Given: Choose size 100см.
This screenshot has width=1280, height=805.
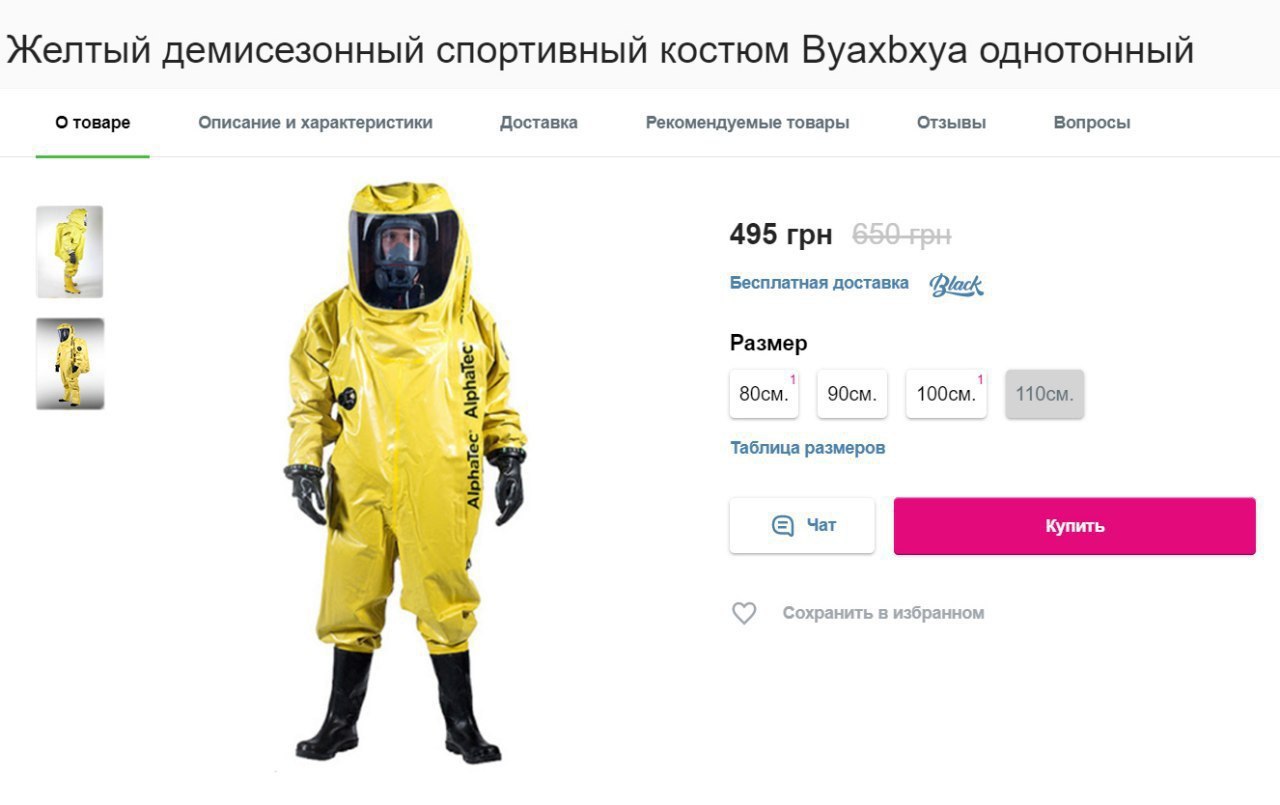Looking at the screenshot, I should [x=946, y=394].
